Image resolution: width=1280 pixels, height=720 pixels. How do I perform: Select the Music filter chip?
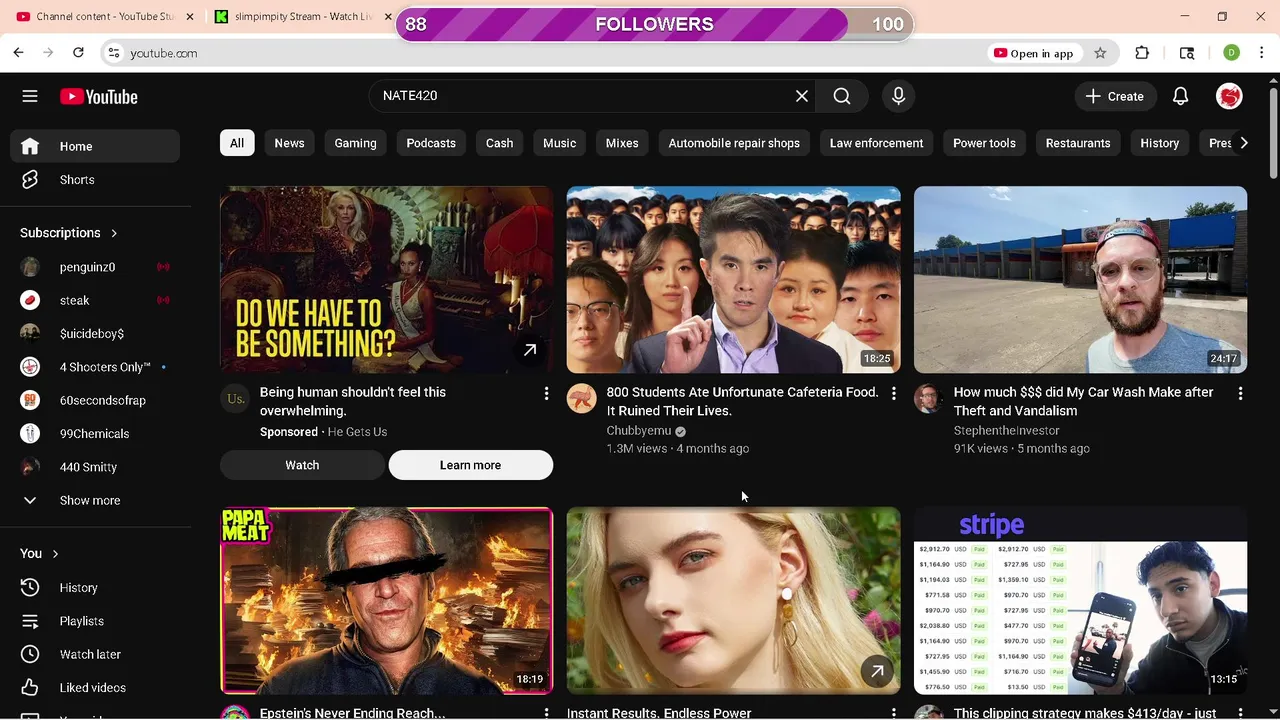(559, 143)
